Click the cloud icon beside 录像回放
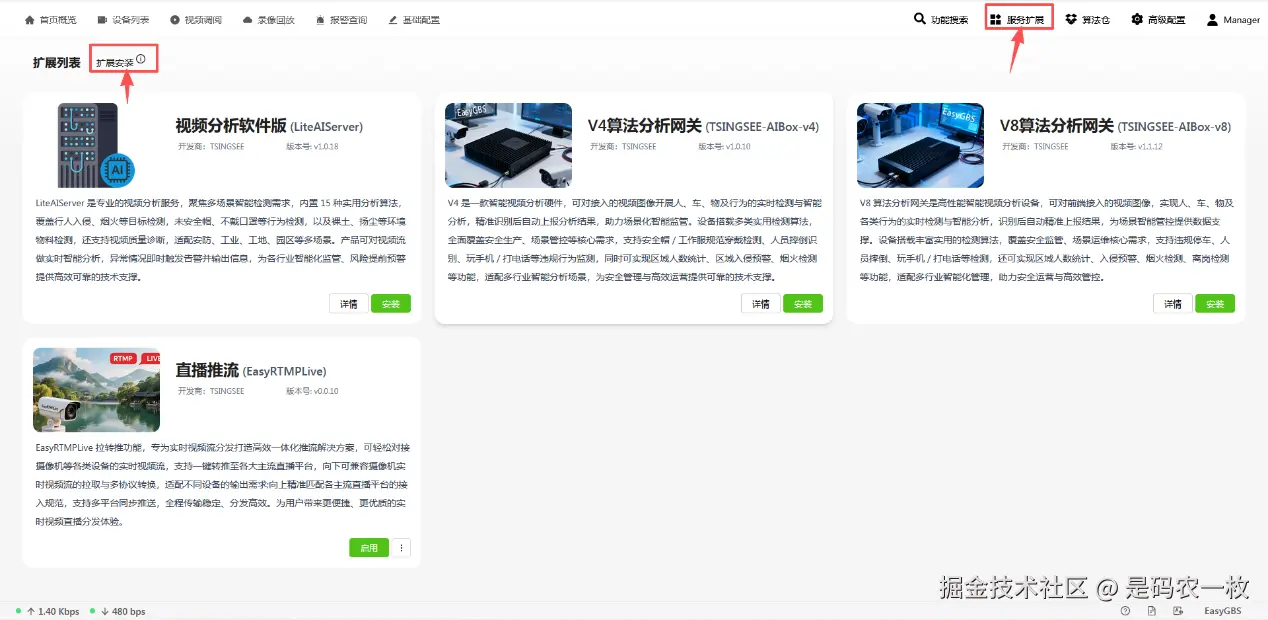 point(247,20)
